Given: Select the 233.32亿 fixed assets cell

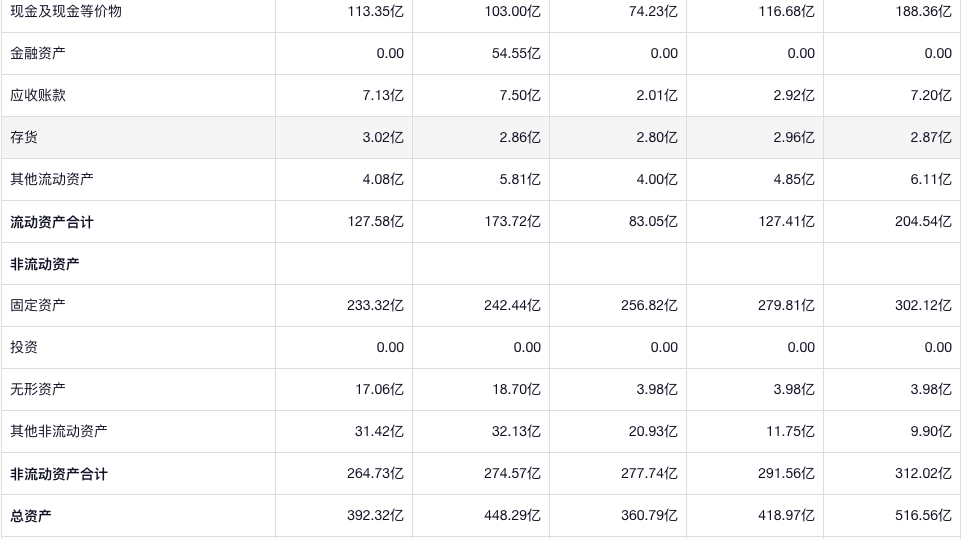Looking at the screenshot, I should click(375, 306).
